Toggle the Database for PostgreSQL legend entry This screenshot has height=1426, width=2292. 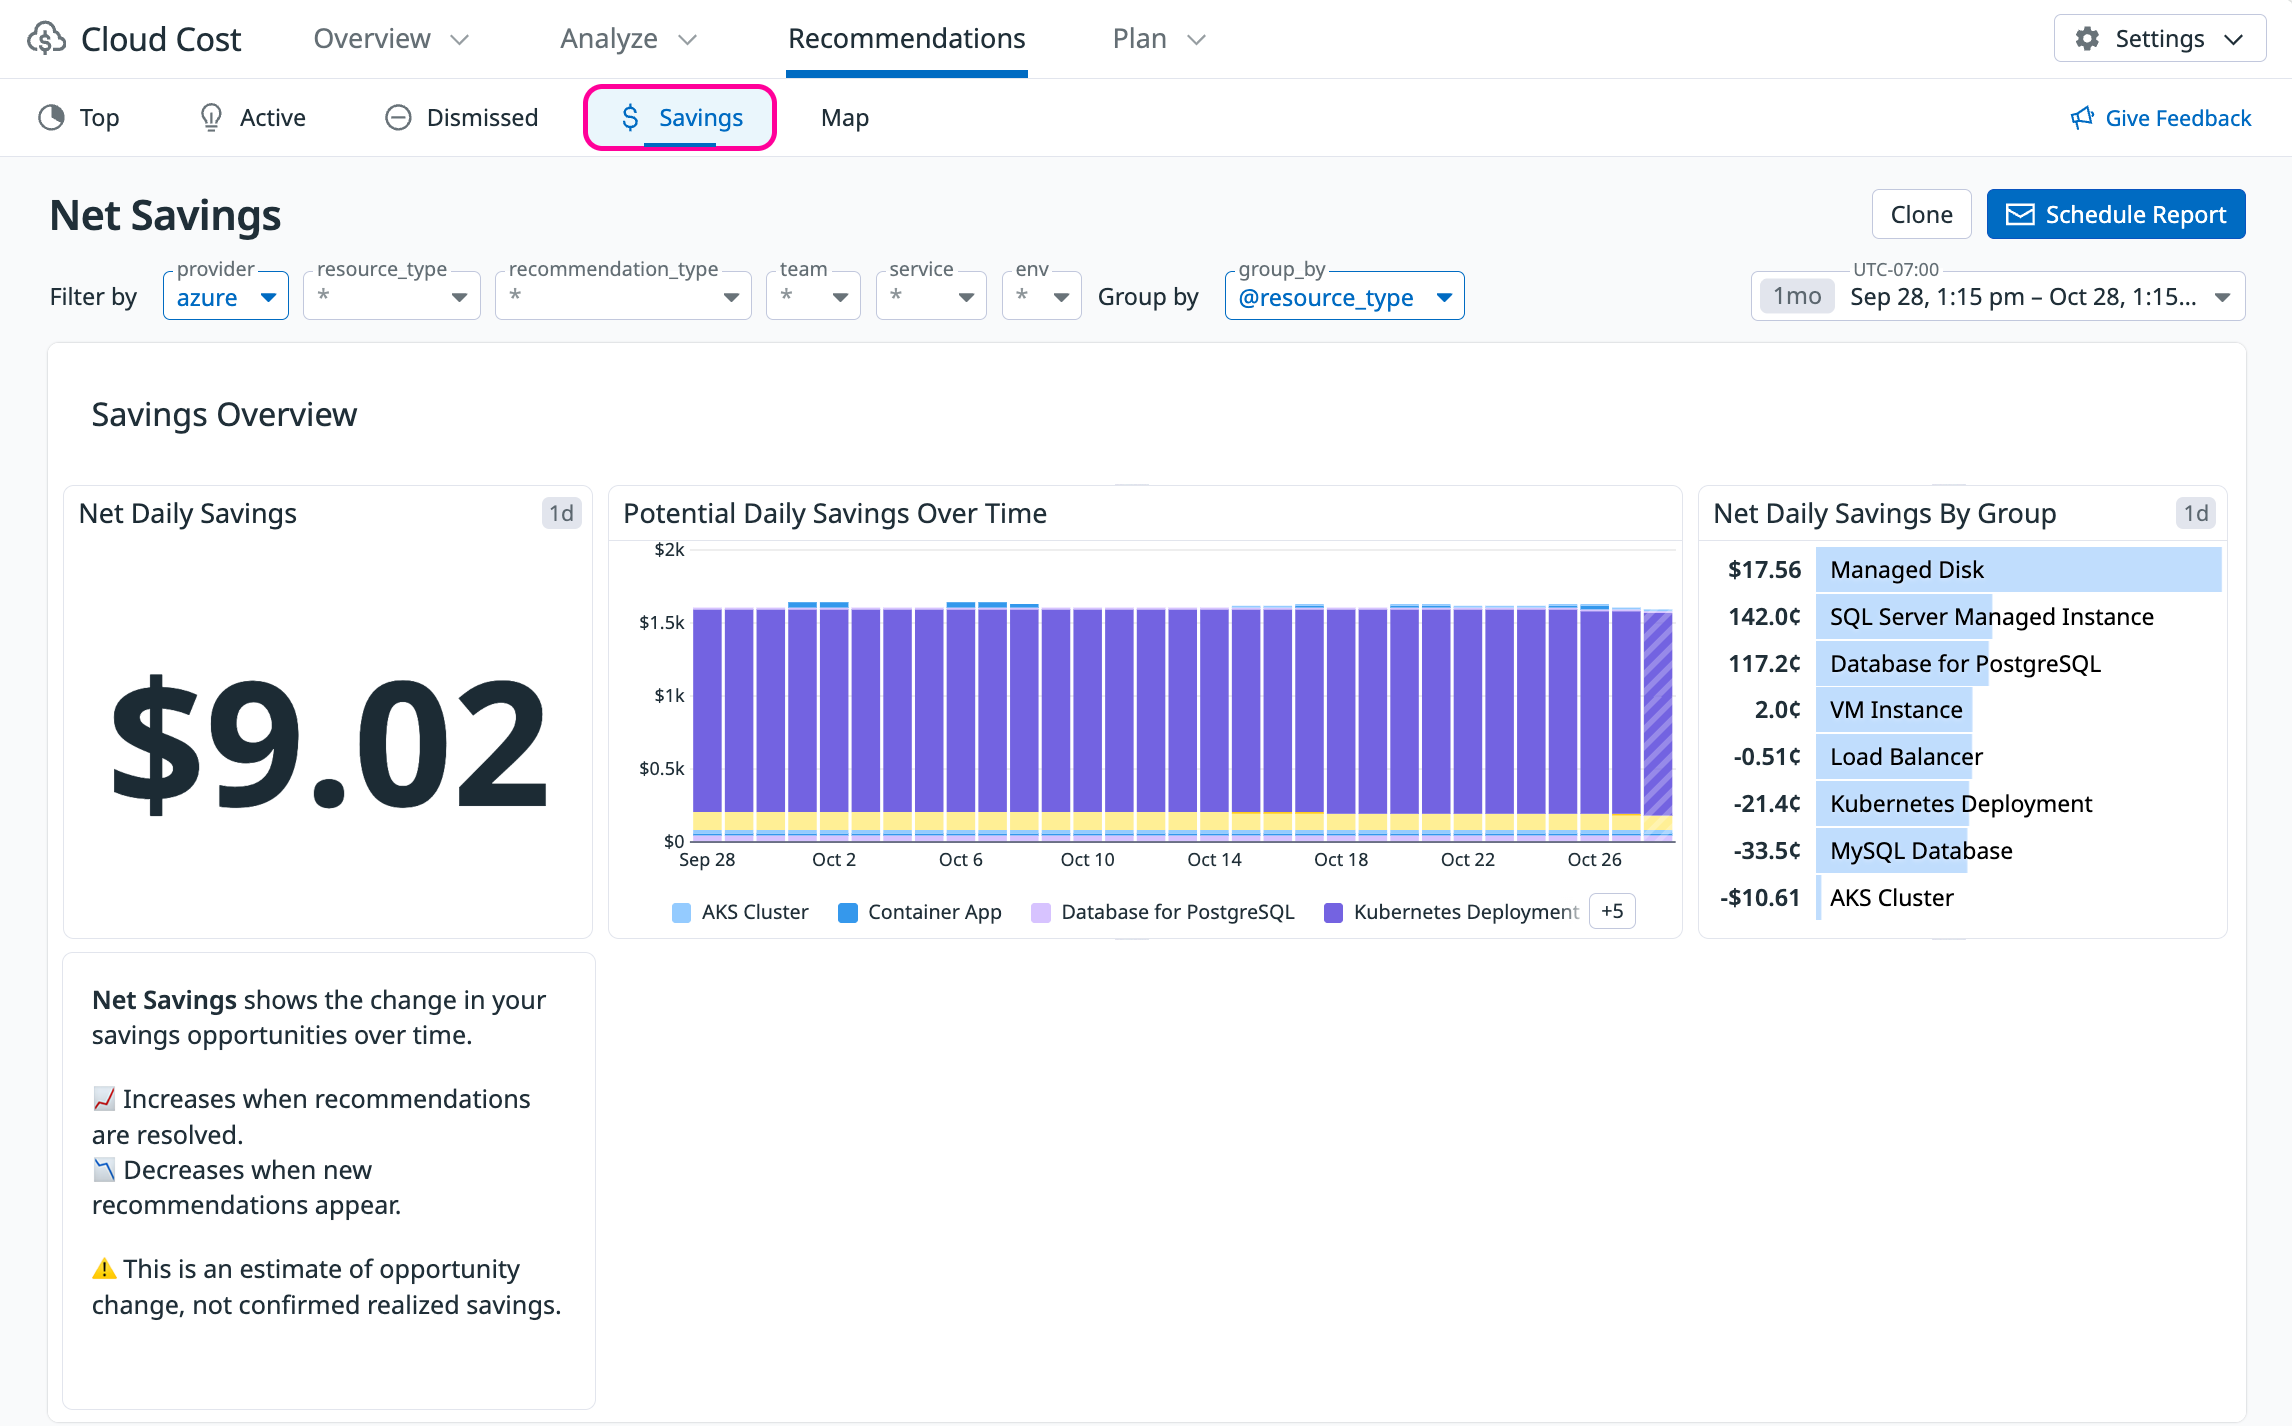coord(1176,912)
